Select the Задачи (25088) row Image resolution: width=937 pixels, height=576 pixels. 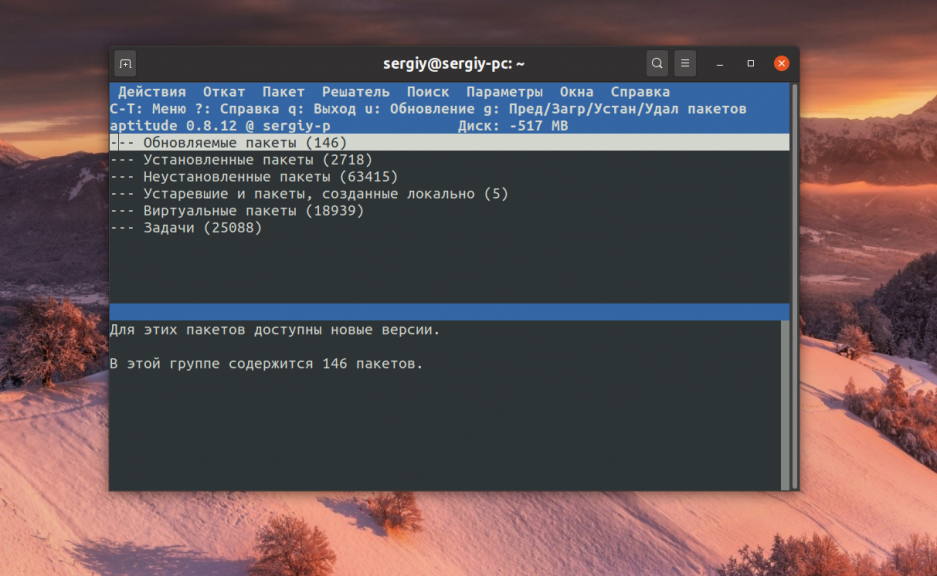click(202, 228)
